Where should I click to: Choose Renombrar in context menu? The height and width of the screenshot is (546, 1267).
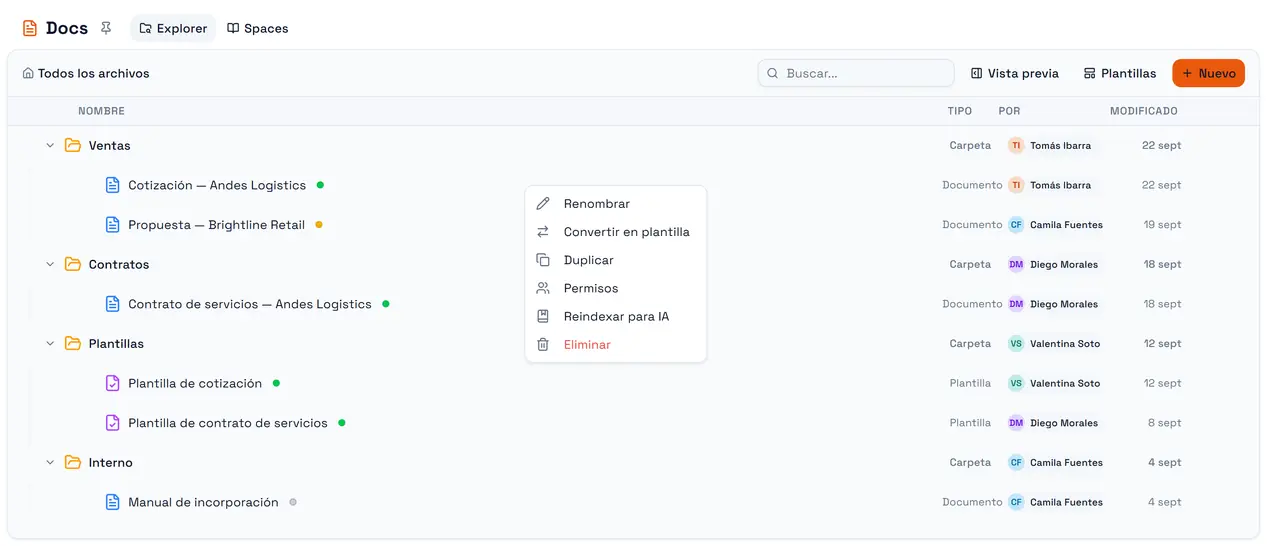click(x=616, y=204)
